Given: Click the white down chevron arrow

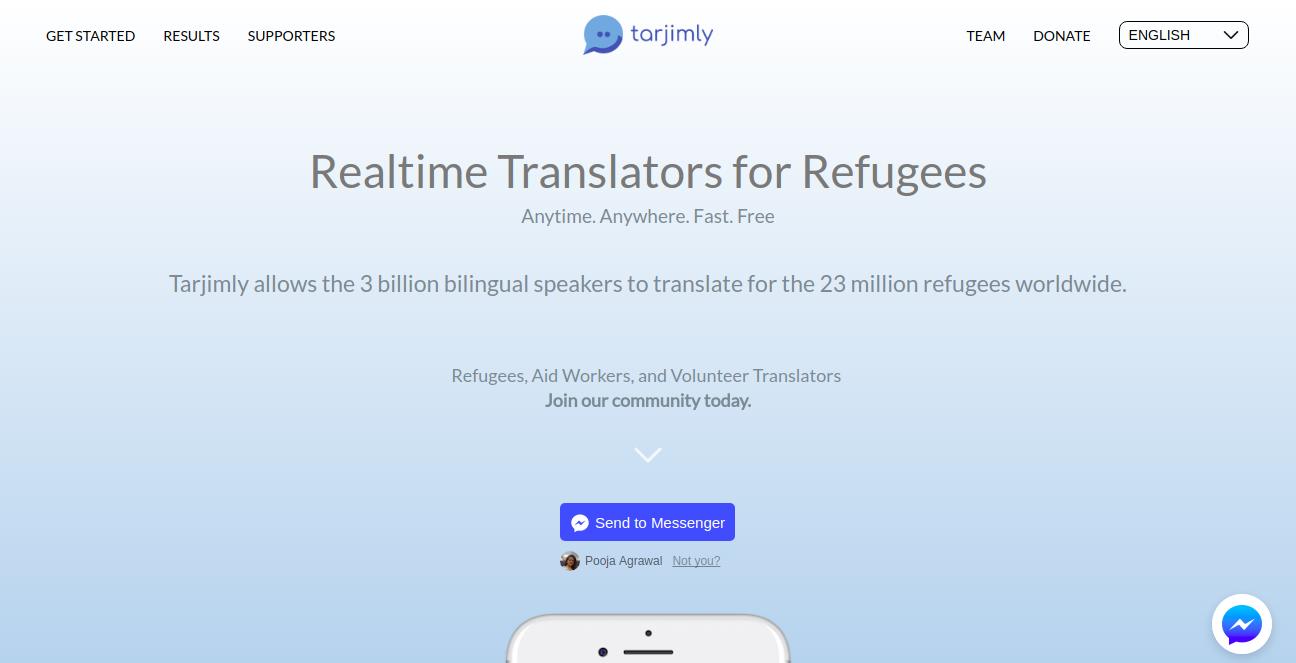Looking at the screenshot, I should click(648, 455).
